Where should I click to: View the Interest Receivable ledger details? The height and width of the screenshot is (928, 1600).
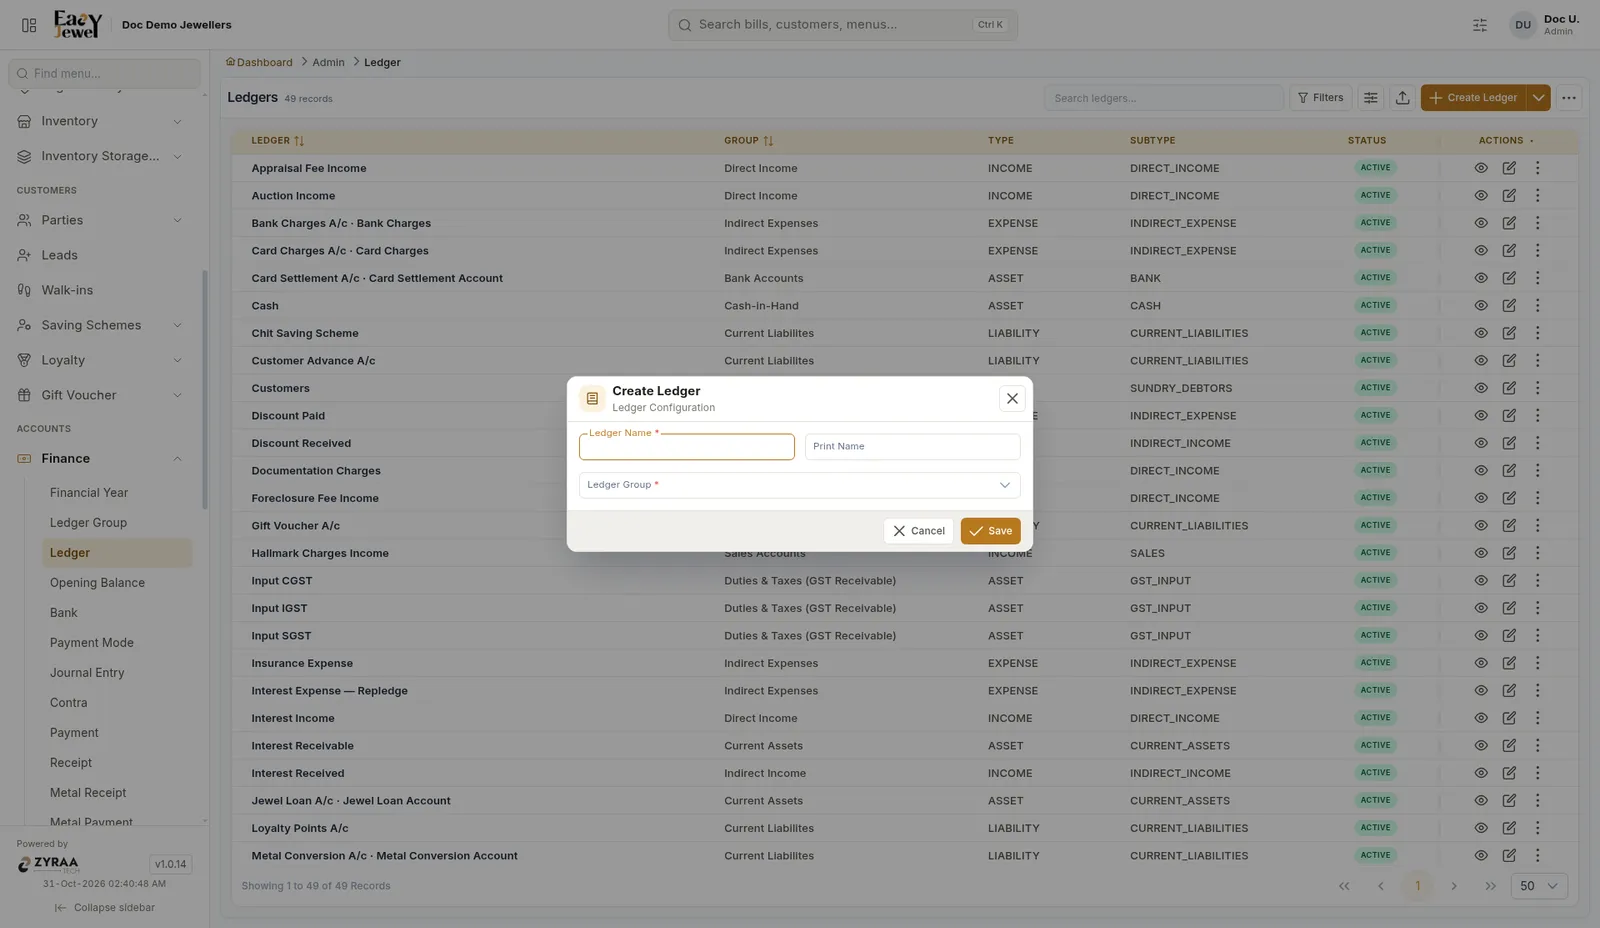click(1481, 746)
